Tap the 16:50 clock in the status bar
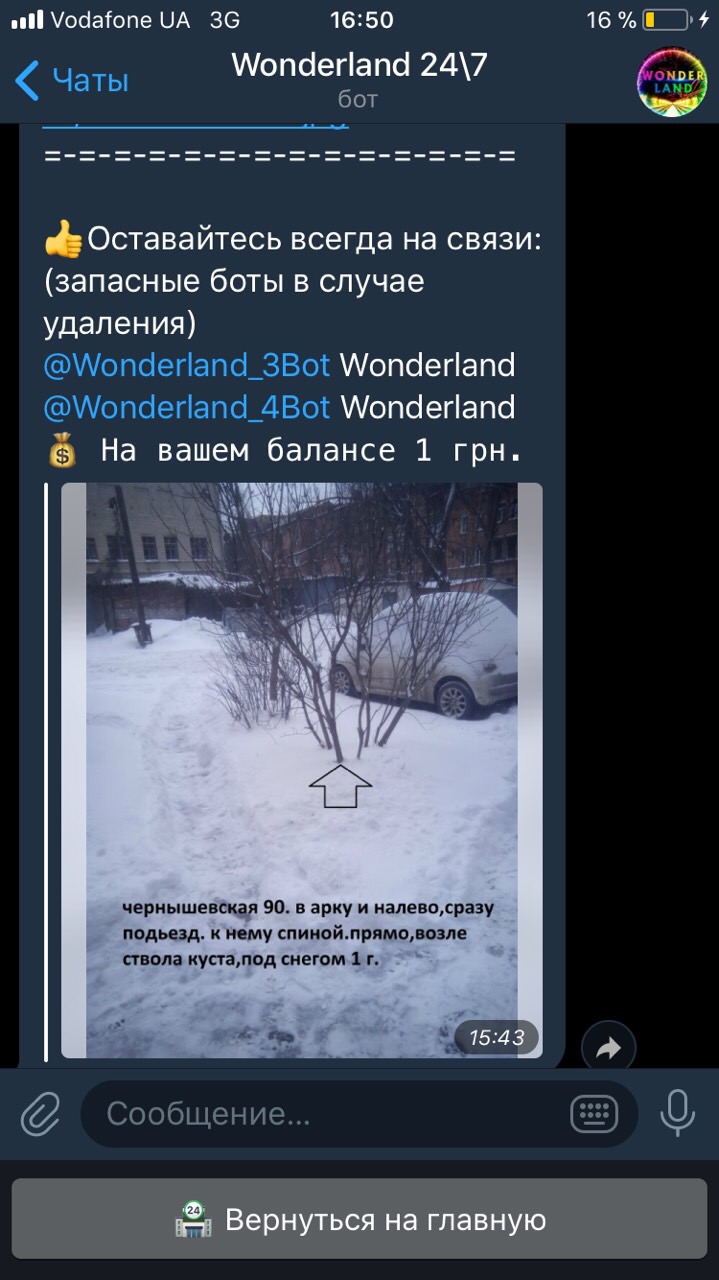This screenshot has width=719, height=1280. (x=362, y=20)
